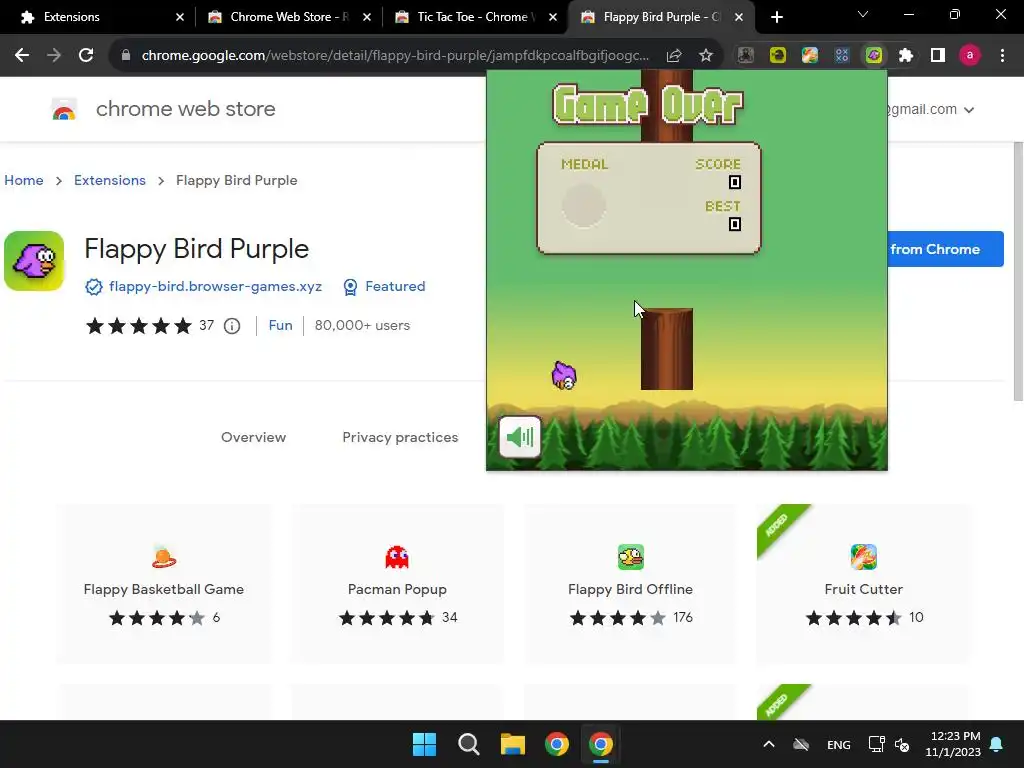Open the first Chrome taskbar icon
This screenshot has height=768, width=1024.
click(557, 744)
